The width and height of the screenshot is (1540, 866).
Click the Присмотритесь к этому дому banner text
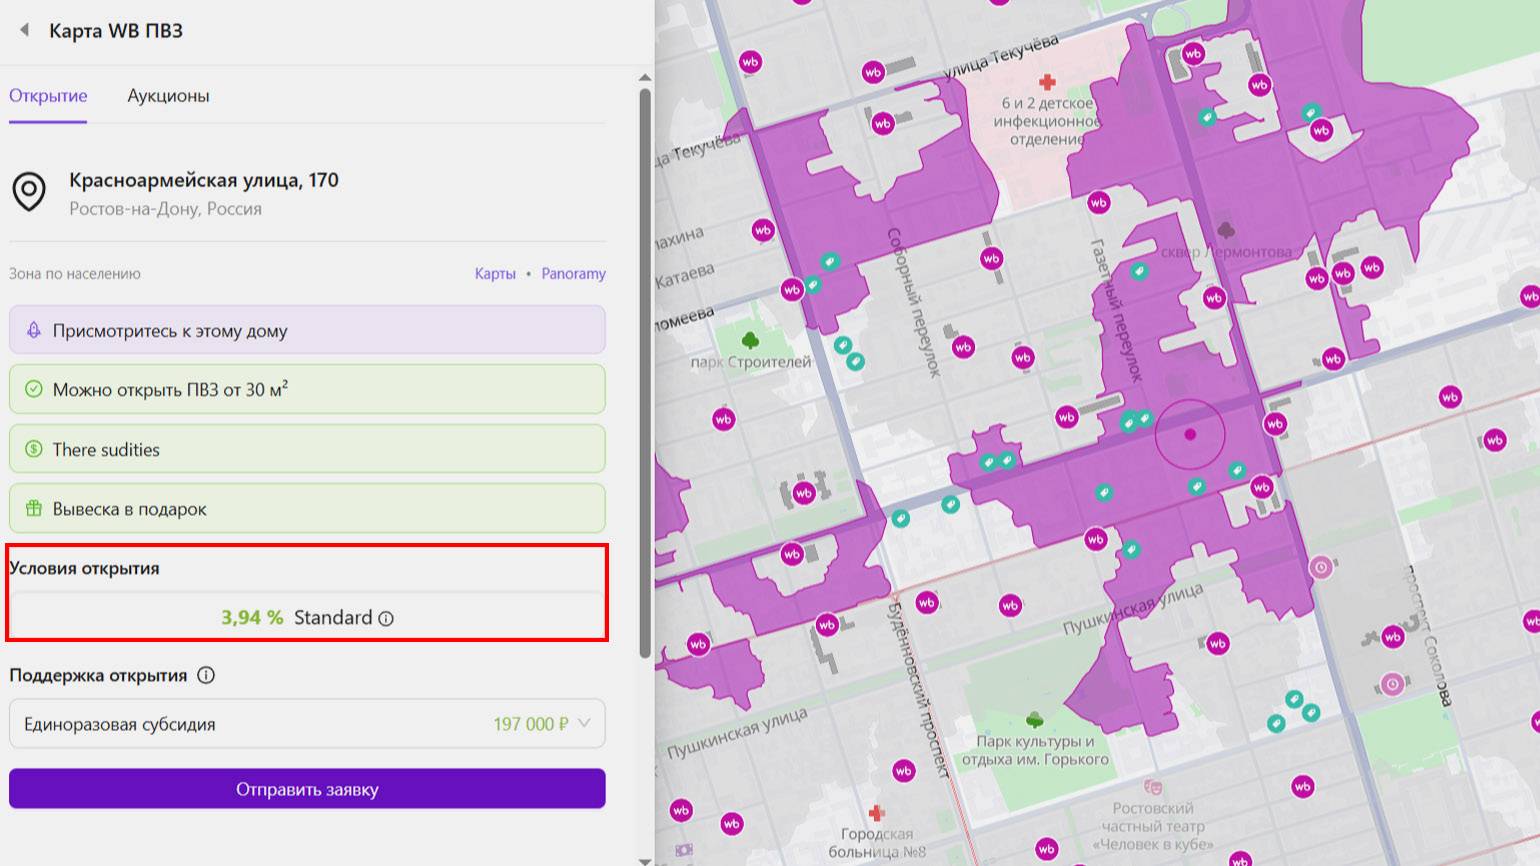pyautogui.click(x=170, y=330)
